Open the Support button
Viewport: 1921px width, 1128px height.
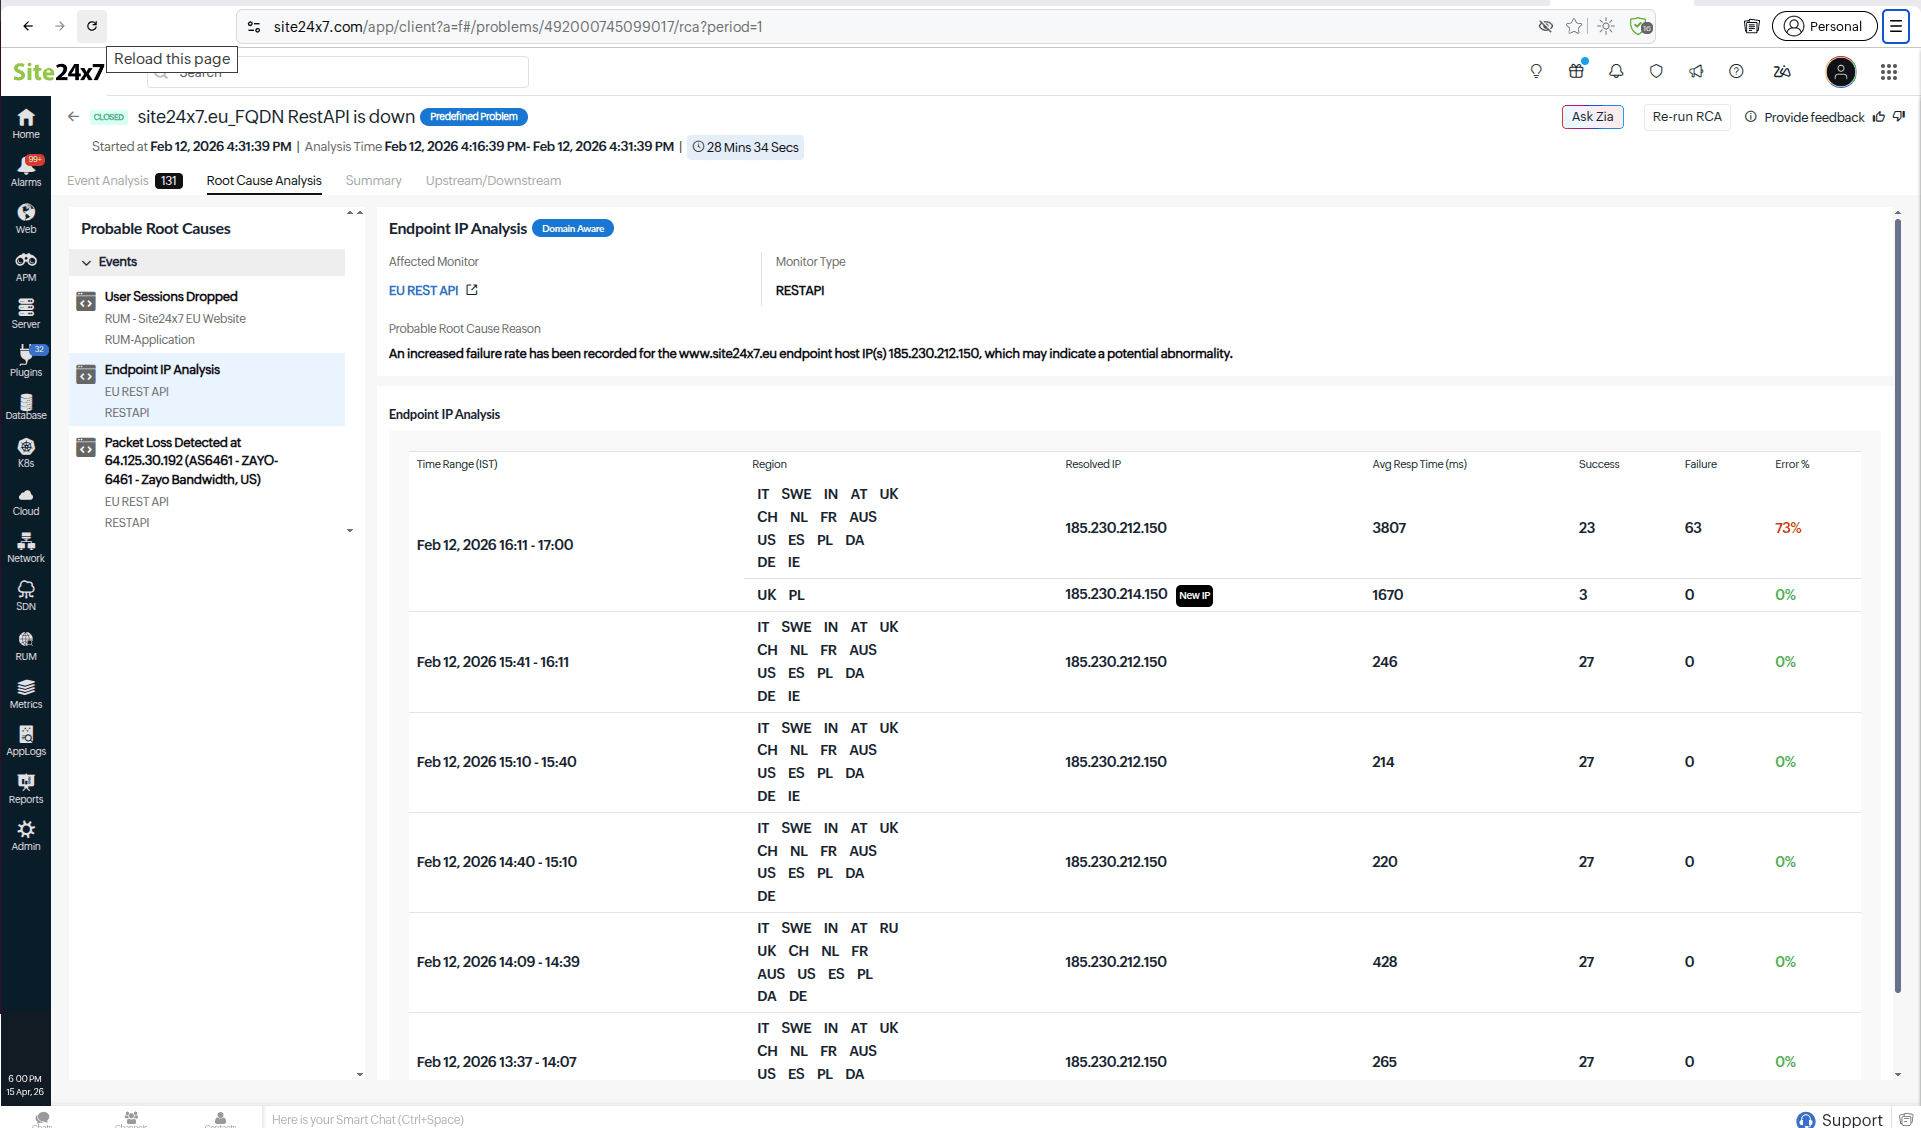(1840, 1119)
